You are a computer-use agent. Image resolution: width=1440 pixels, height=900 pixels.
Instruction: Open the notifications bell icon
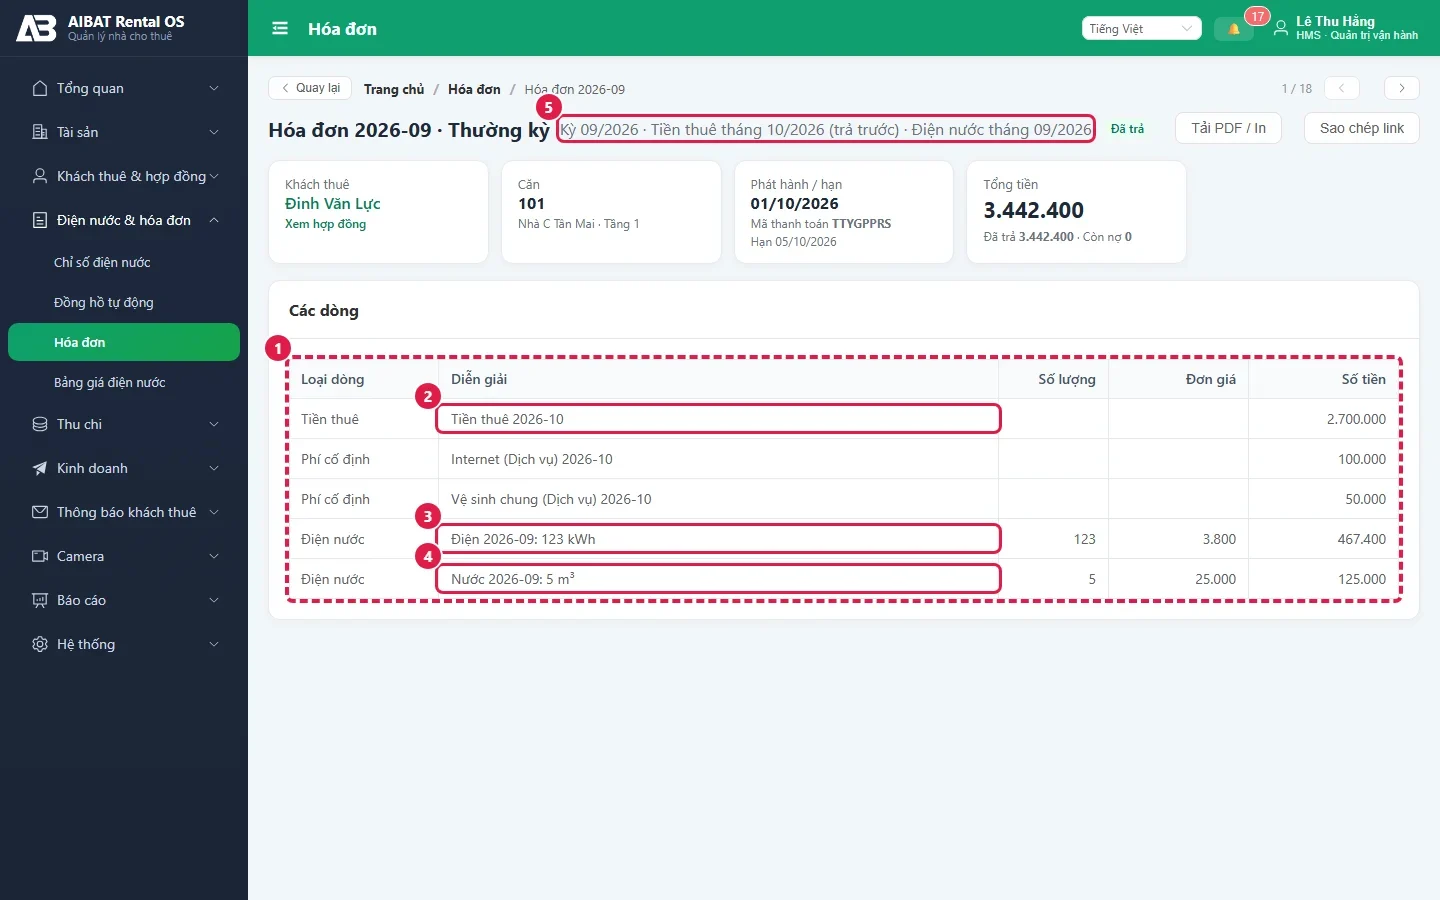click(1234, 29)
